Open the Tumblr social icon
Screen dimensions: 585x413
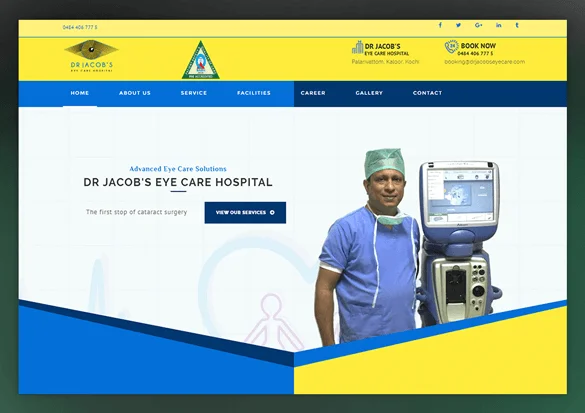517,25
